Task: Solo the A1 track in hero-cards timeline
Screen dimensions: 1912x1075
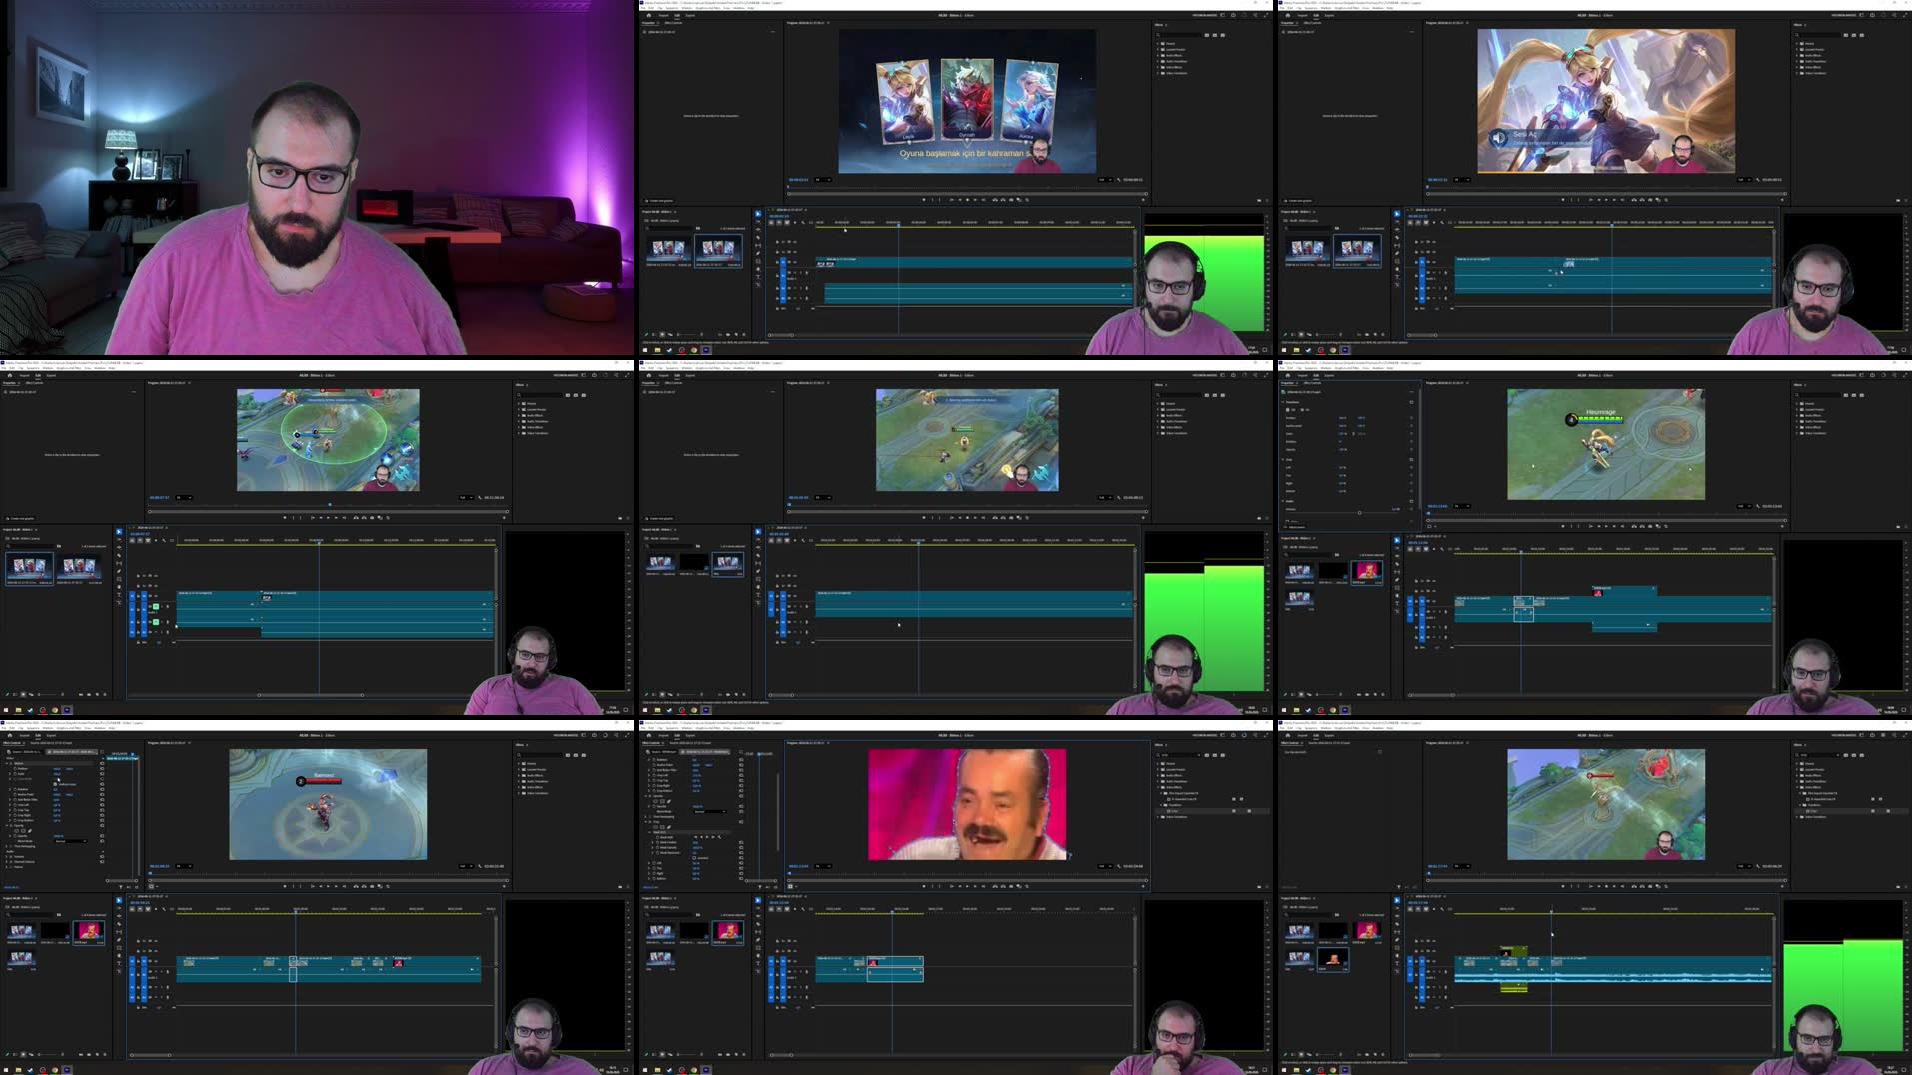Action: pos(801,273)
